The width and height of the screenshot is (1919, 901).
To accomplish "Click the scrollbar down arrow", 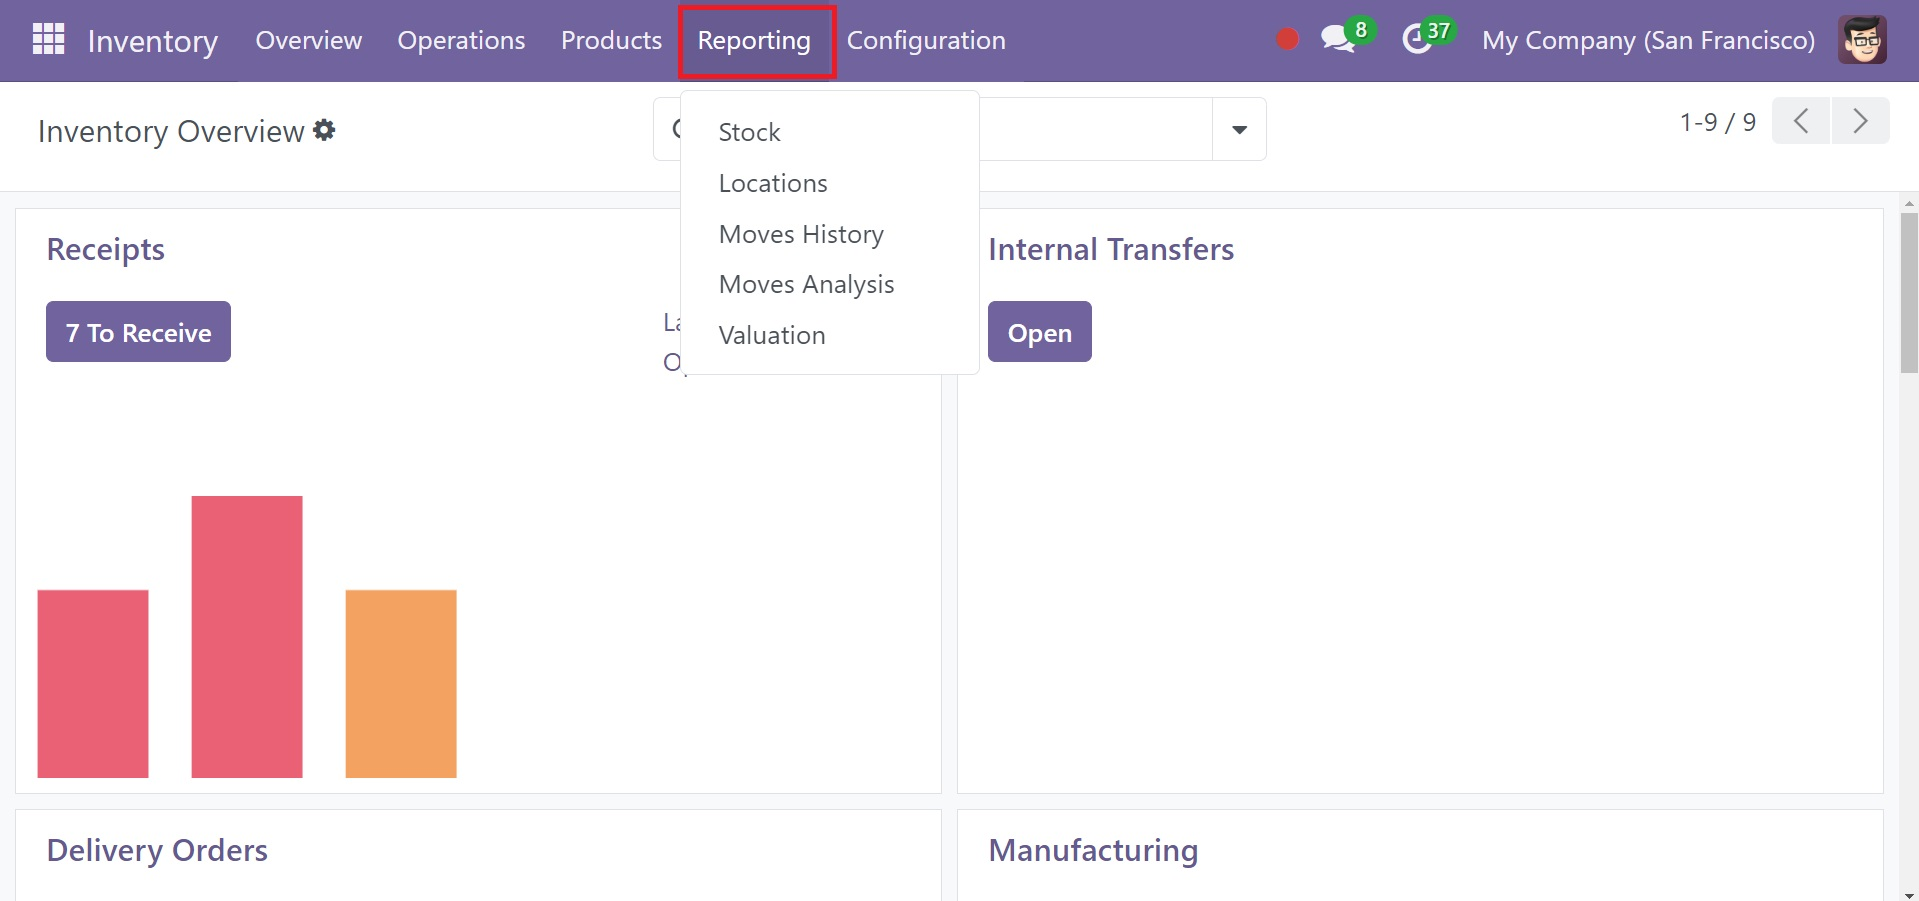I will 1909,894.
